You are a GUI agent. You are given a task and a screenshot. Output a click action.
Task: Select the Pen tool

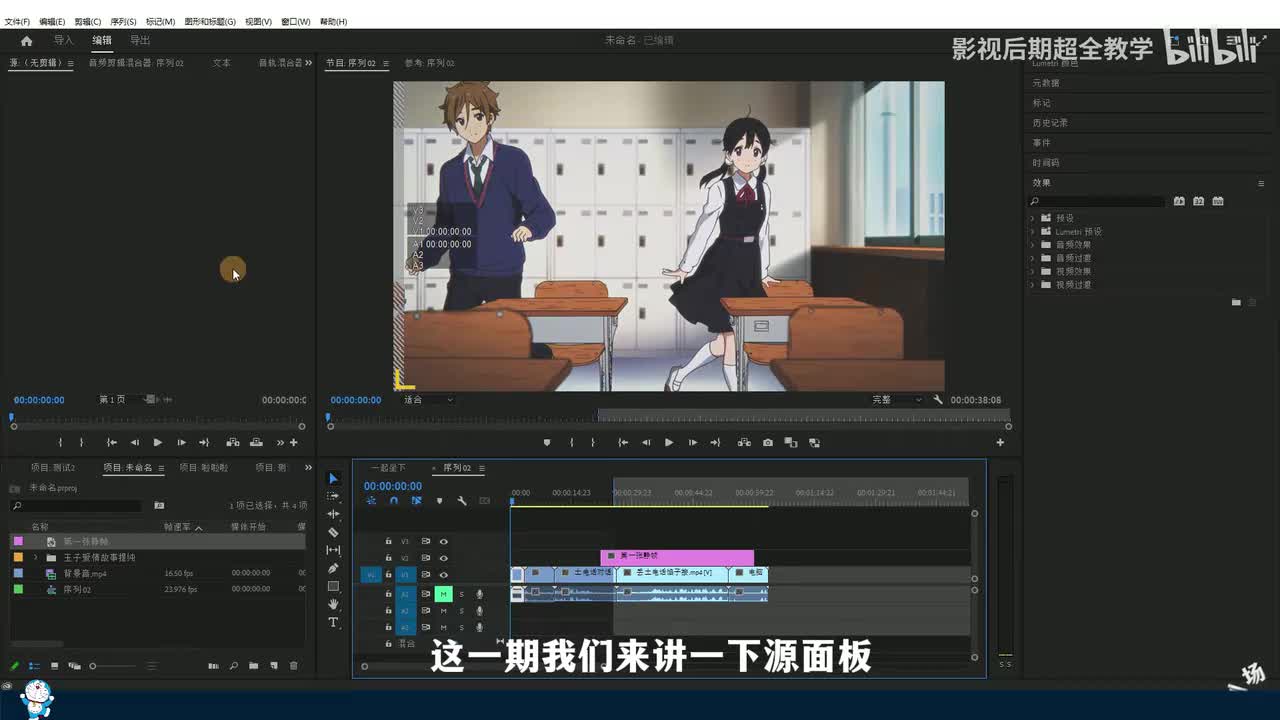click(333, 568)
